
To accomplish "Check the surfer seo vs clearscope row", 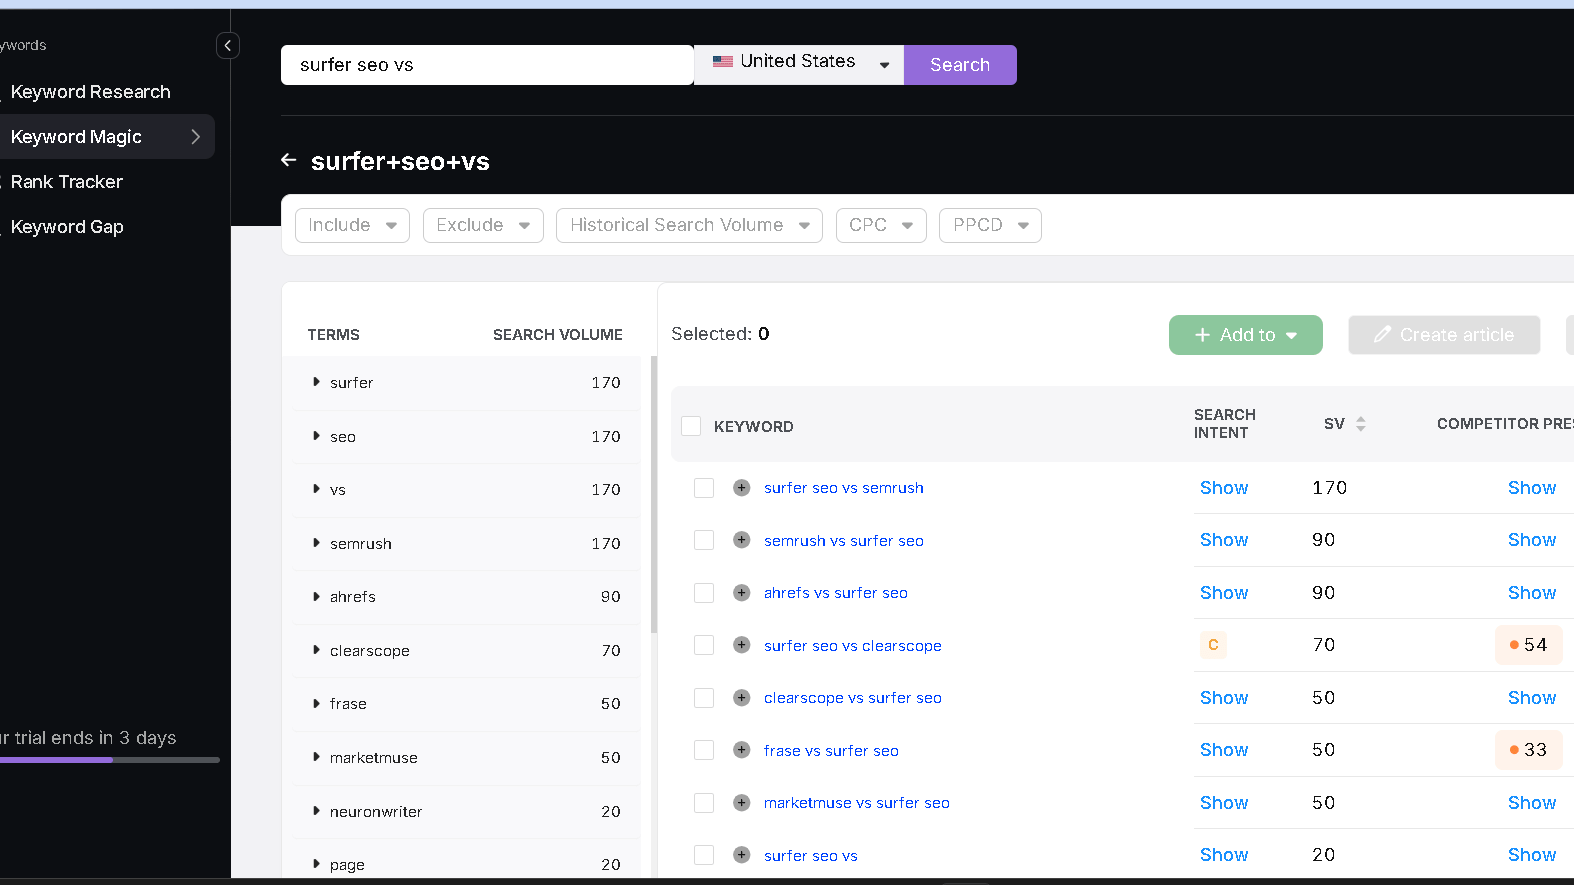I will coord(704,645).
